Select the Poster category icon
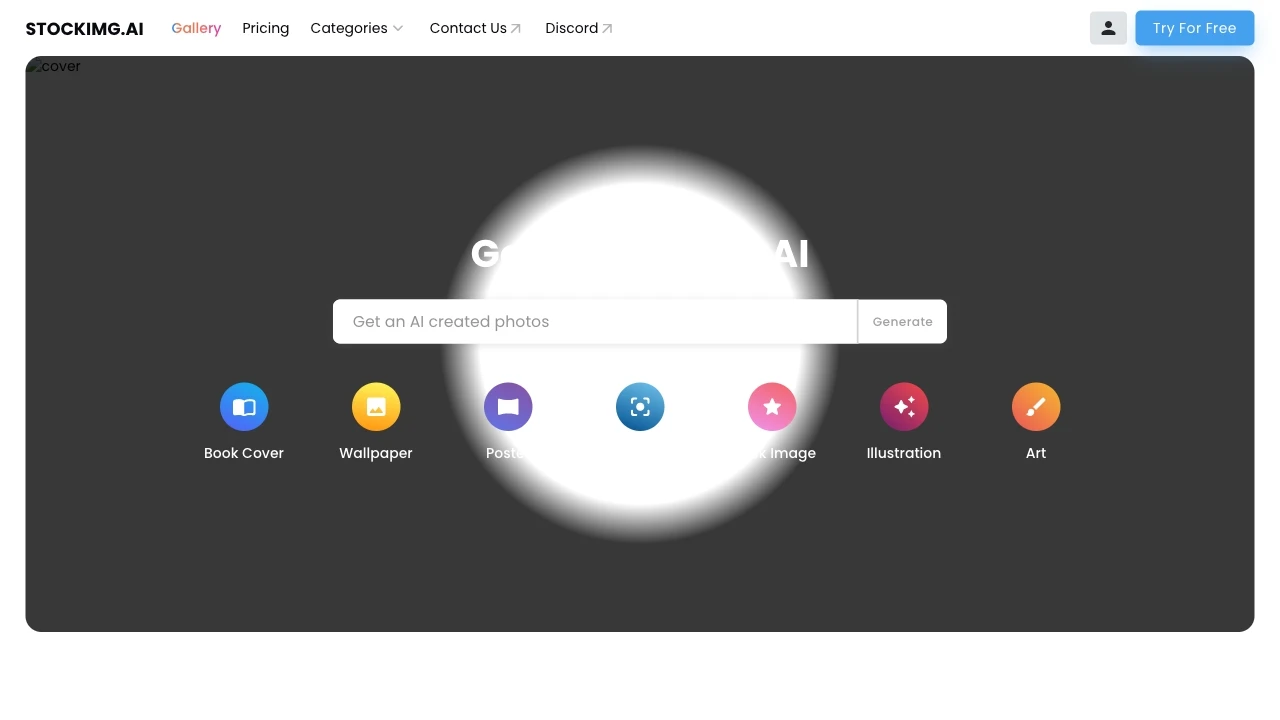The height and width of the screenshot is (720, 1280). tap(508, 406)
